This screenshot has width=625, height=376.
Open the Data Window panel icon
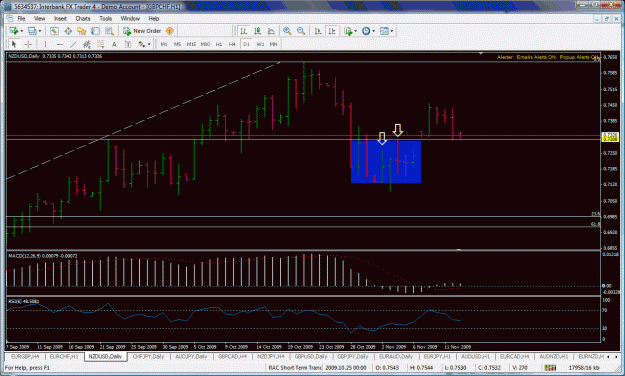click(68, 31)
